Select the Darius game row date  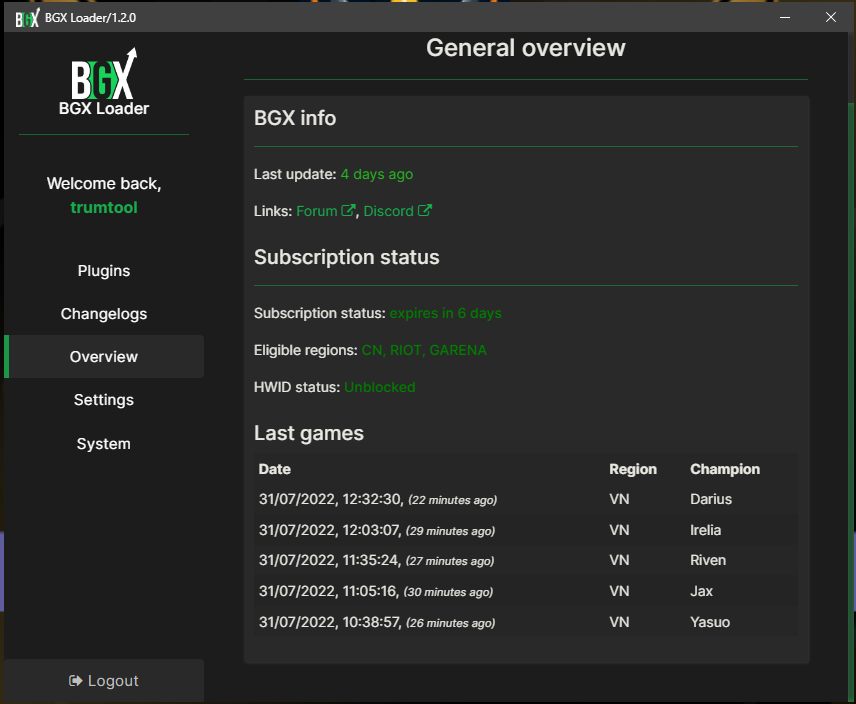coord(378,499)
